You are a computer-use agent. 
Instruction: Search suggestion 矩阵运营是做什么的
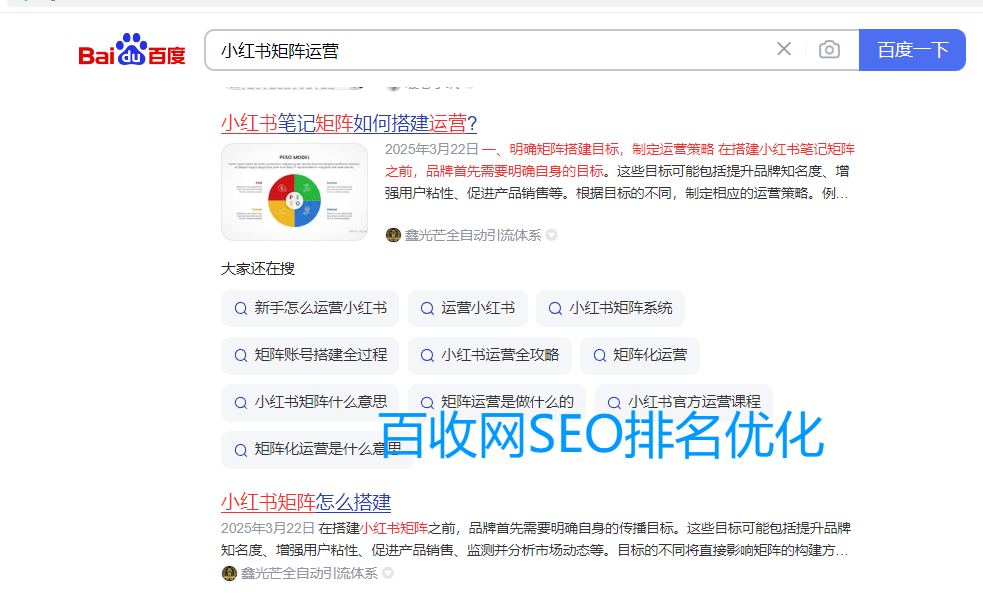click(x=497, y=402)
